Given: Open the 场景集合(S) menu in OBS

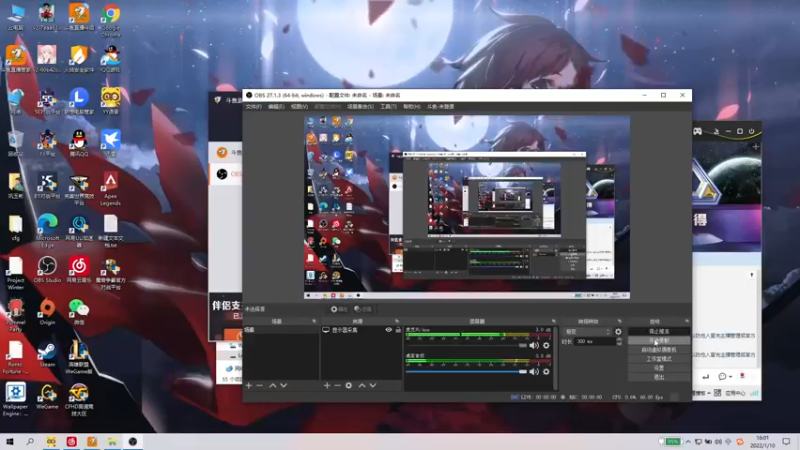Looking at the screenshot, I should (360, 107).
